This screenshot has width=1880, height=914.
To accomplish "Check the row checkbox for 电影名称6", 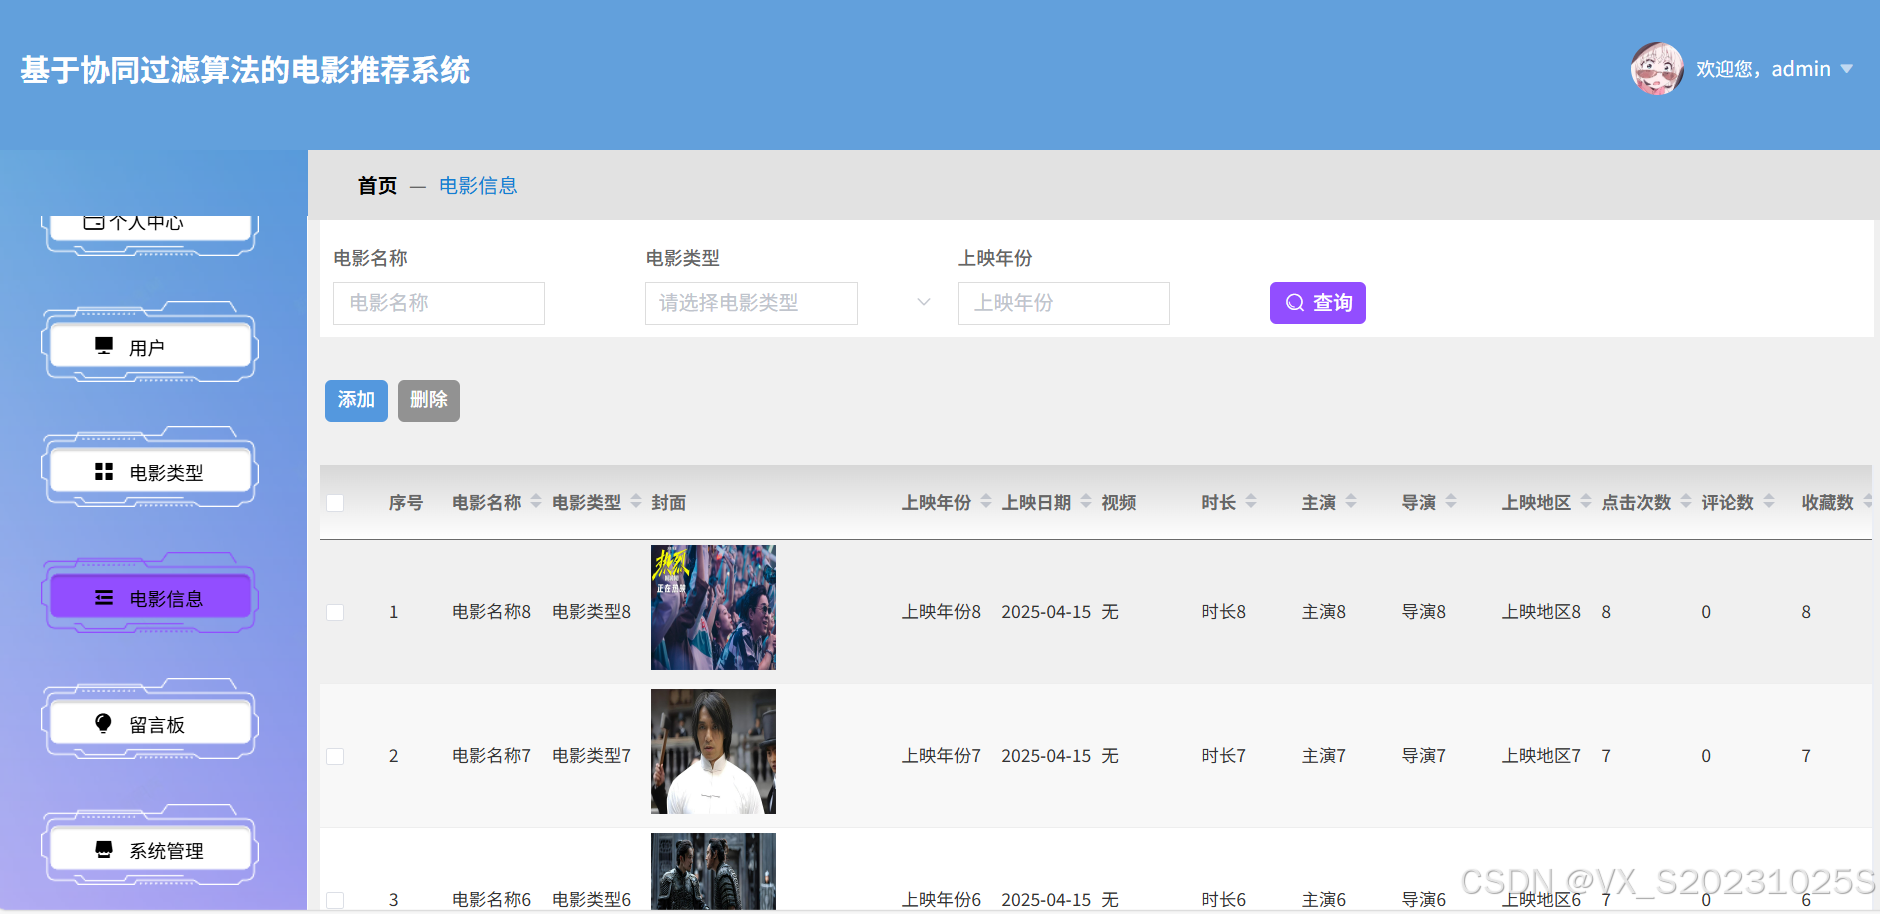I will (x=335, y=900).
